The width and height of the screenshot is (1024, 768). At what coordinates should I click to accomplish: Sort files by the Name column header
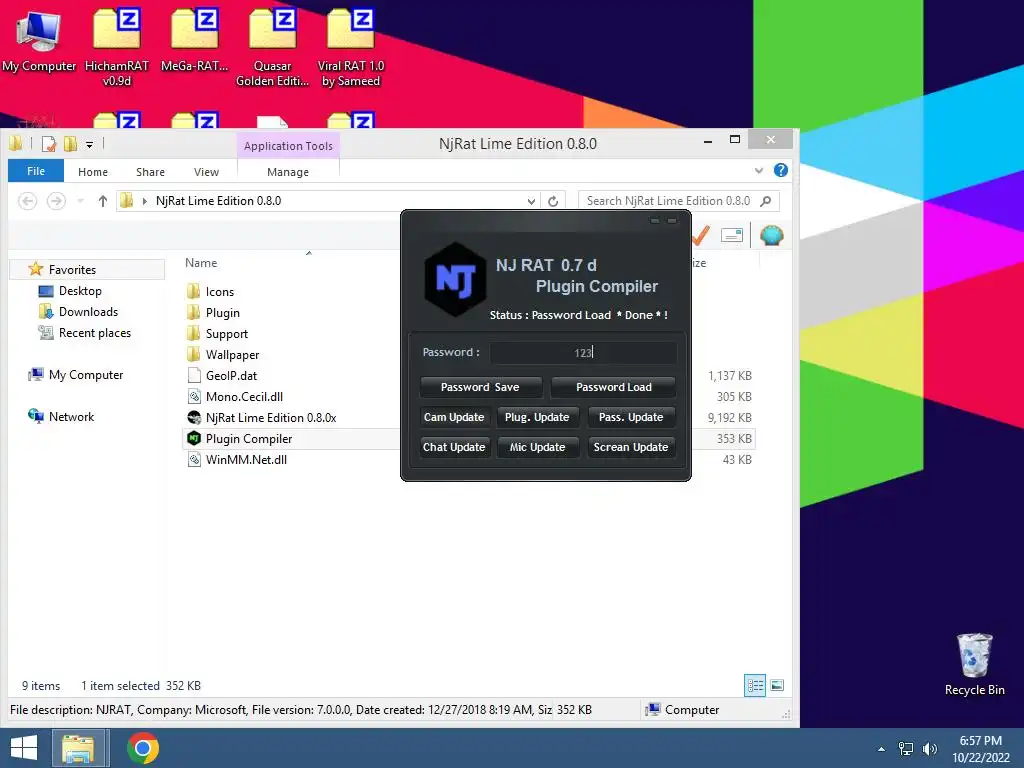coord(201,263)
